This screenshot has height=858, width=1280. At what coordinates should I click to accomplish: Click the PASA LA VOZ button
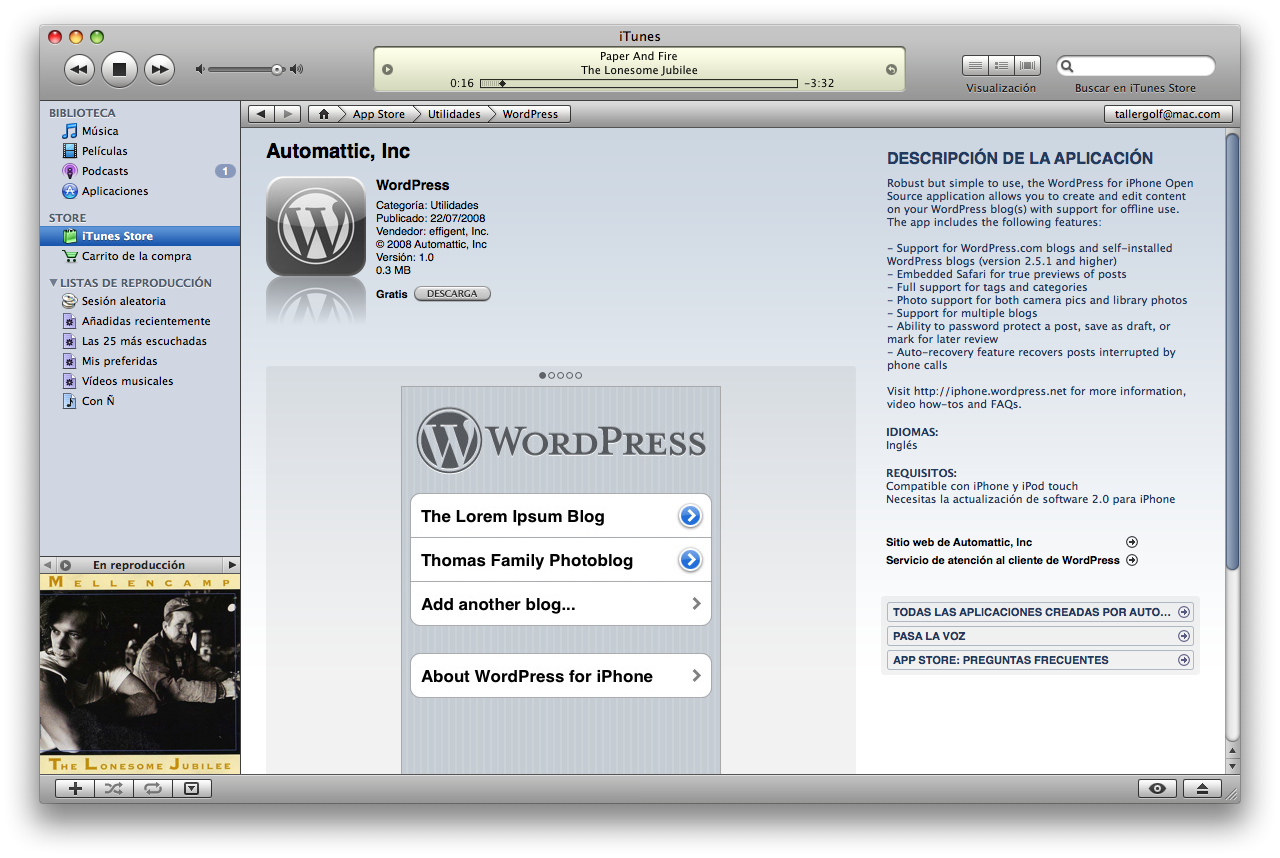[x=1040, y=636]
